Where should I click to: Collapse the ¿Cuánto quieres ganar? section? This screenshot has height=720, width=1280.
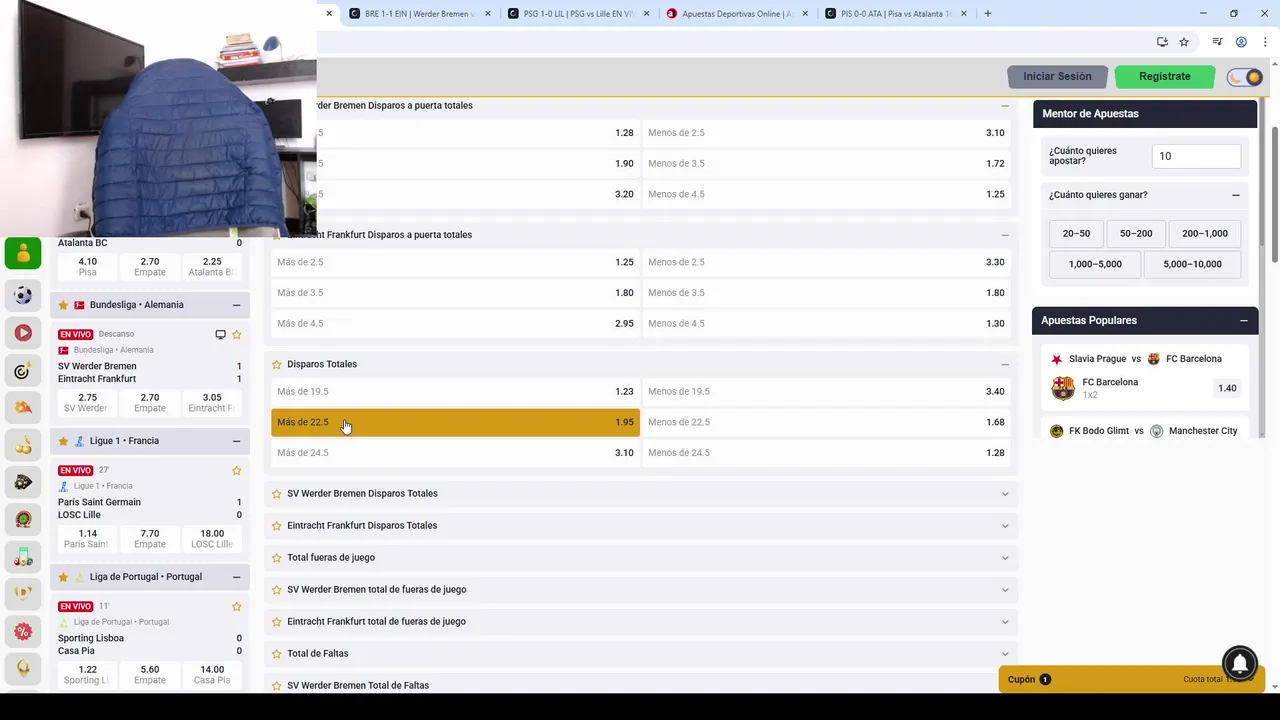tap(1235, 195)
